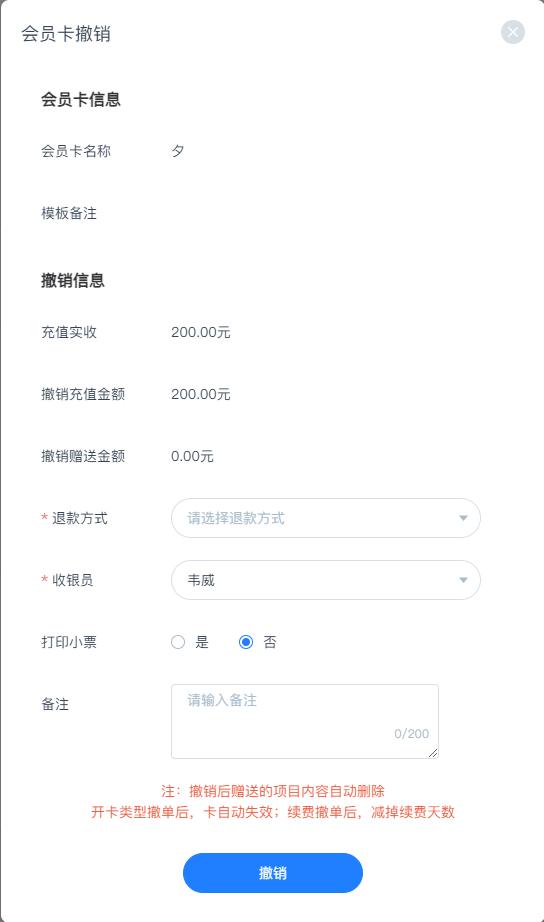Click the 是 label text
544x922 pixels.
(x=202, y=642)
